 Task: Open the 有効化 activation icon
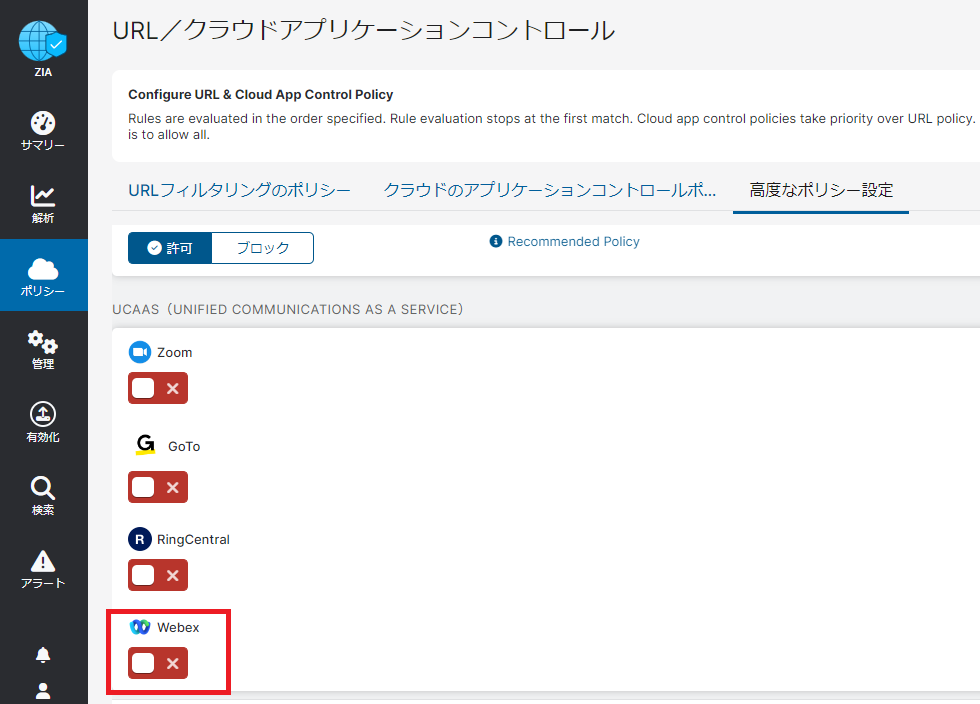[42, 414]
